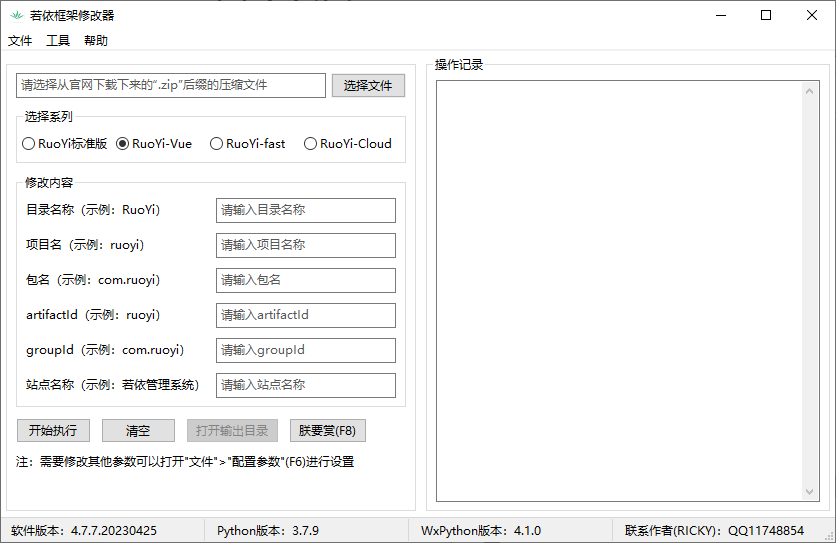Maximize the 若依框架修改器 window
The image size is (836, 543).
point(766,15)
